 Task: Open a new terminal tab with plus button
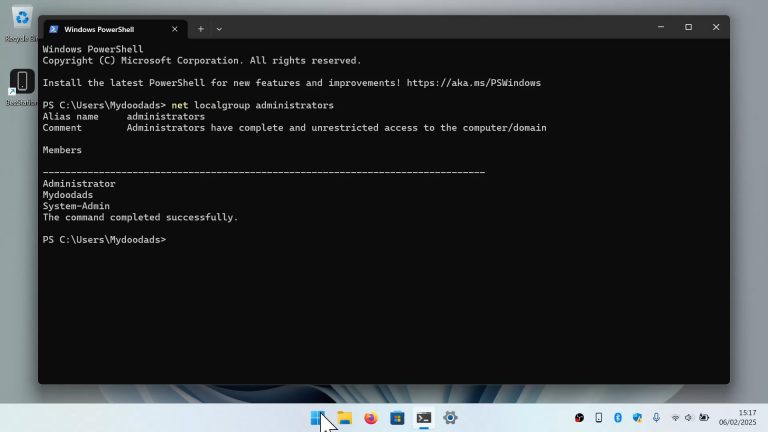tap(200, 29)
